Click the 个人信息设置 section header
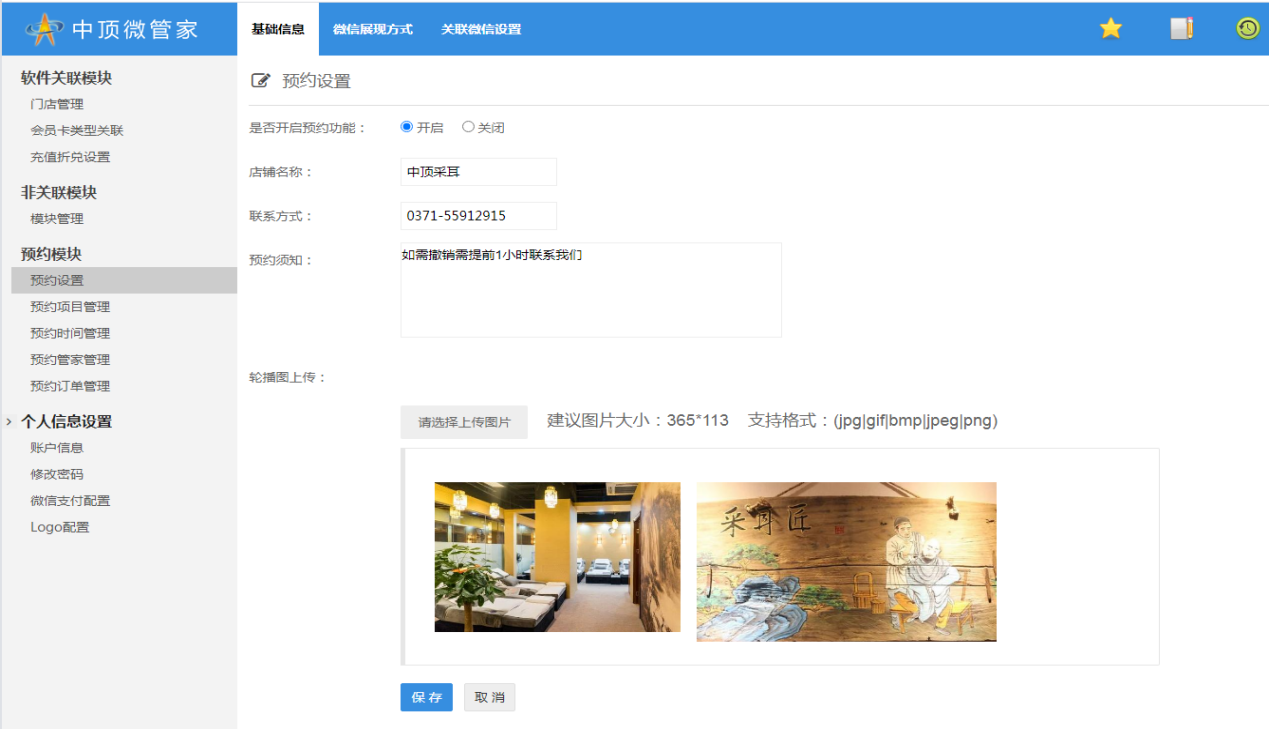1269x729 pixels. 66,422
